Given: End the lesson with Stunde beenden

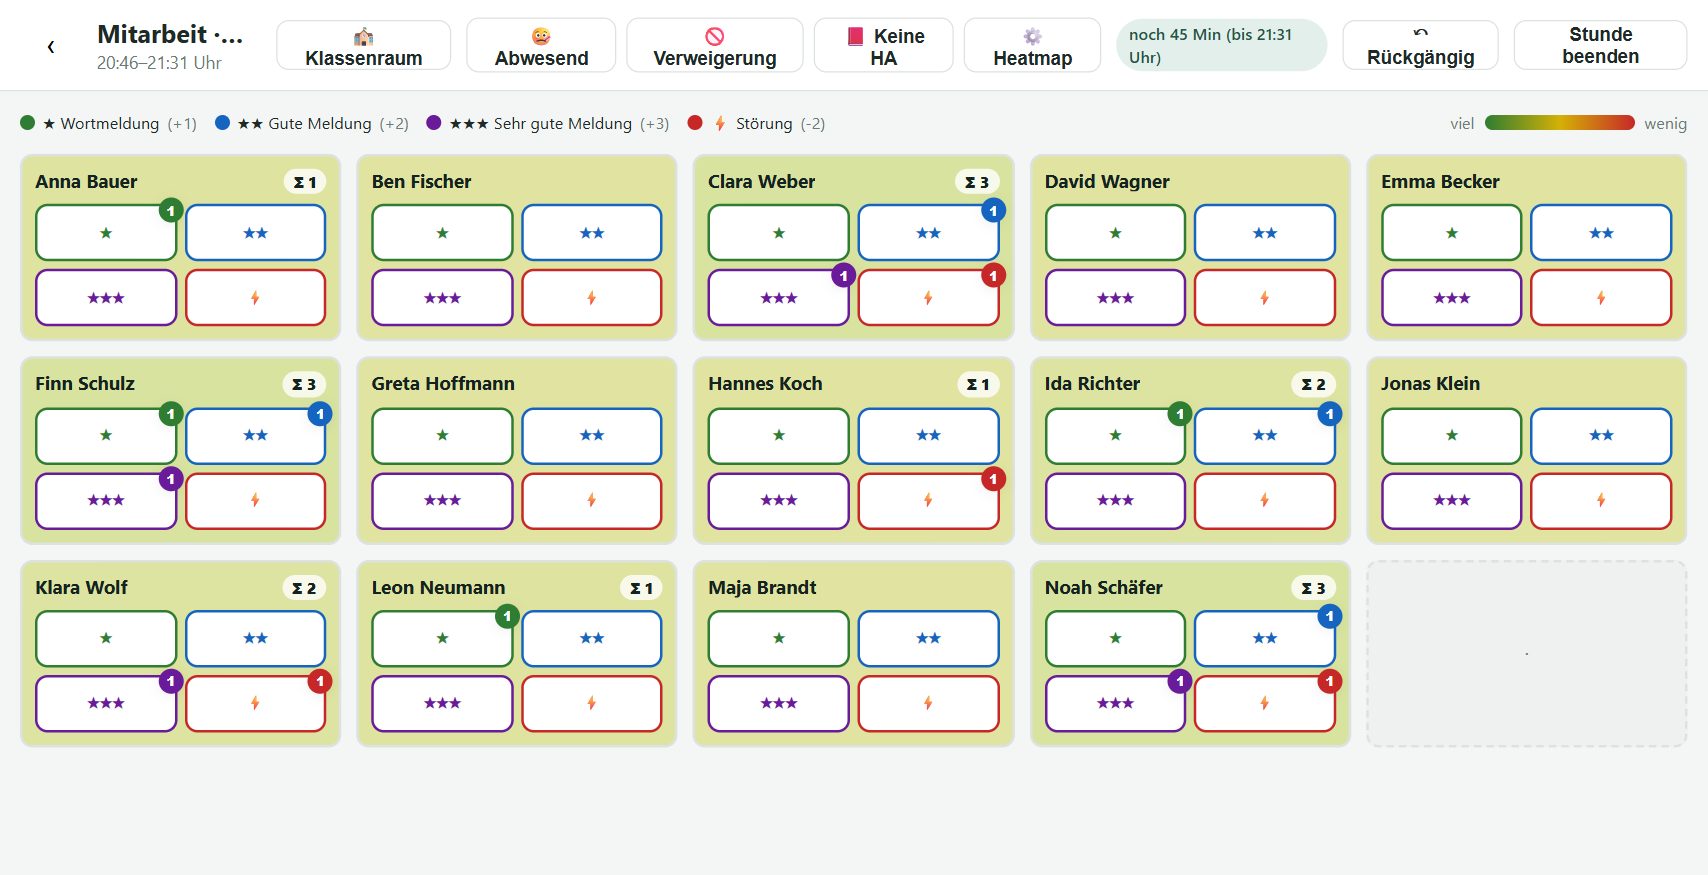Looking at the screenshot, I should click(1600, 46).
